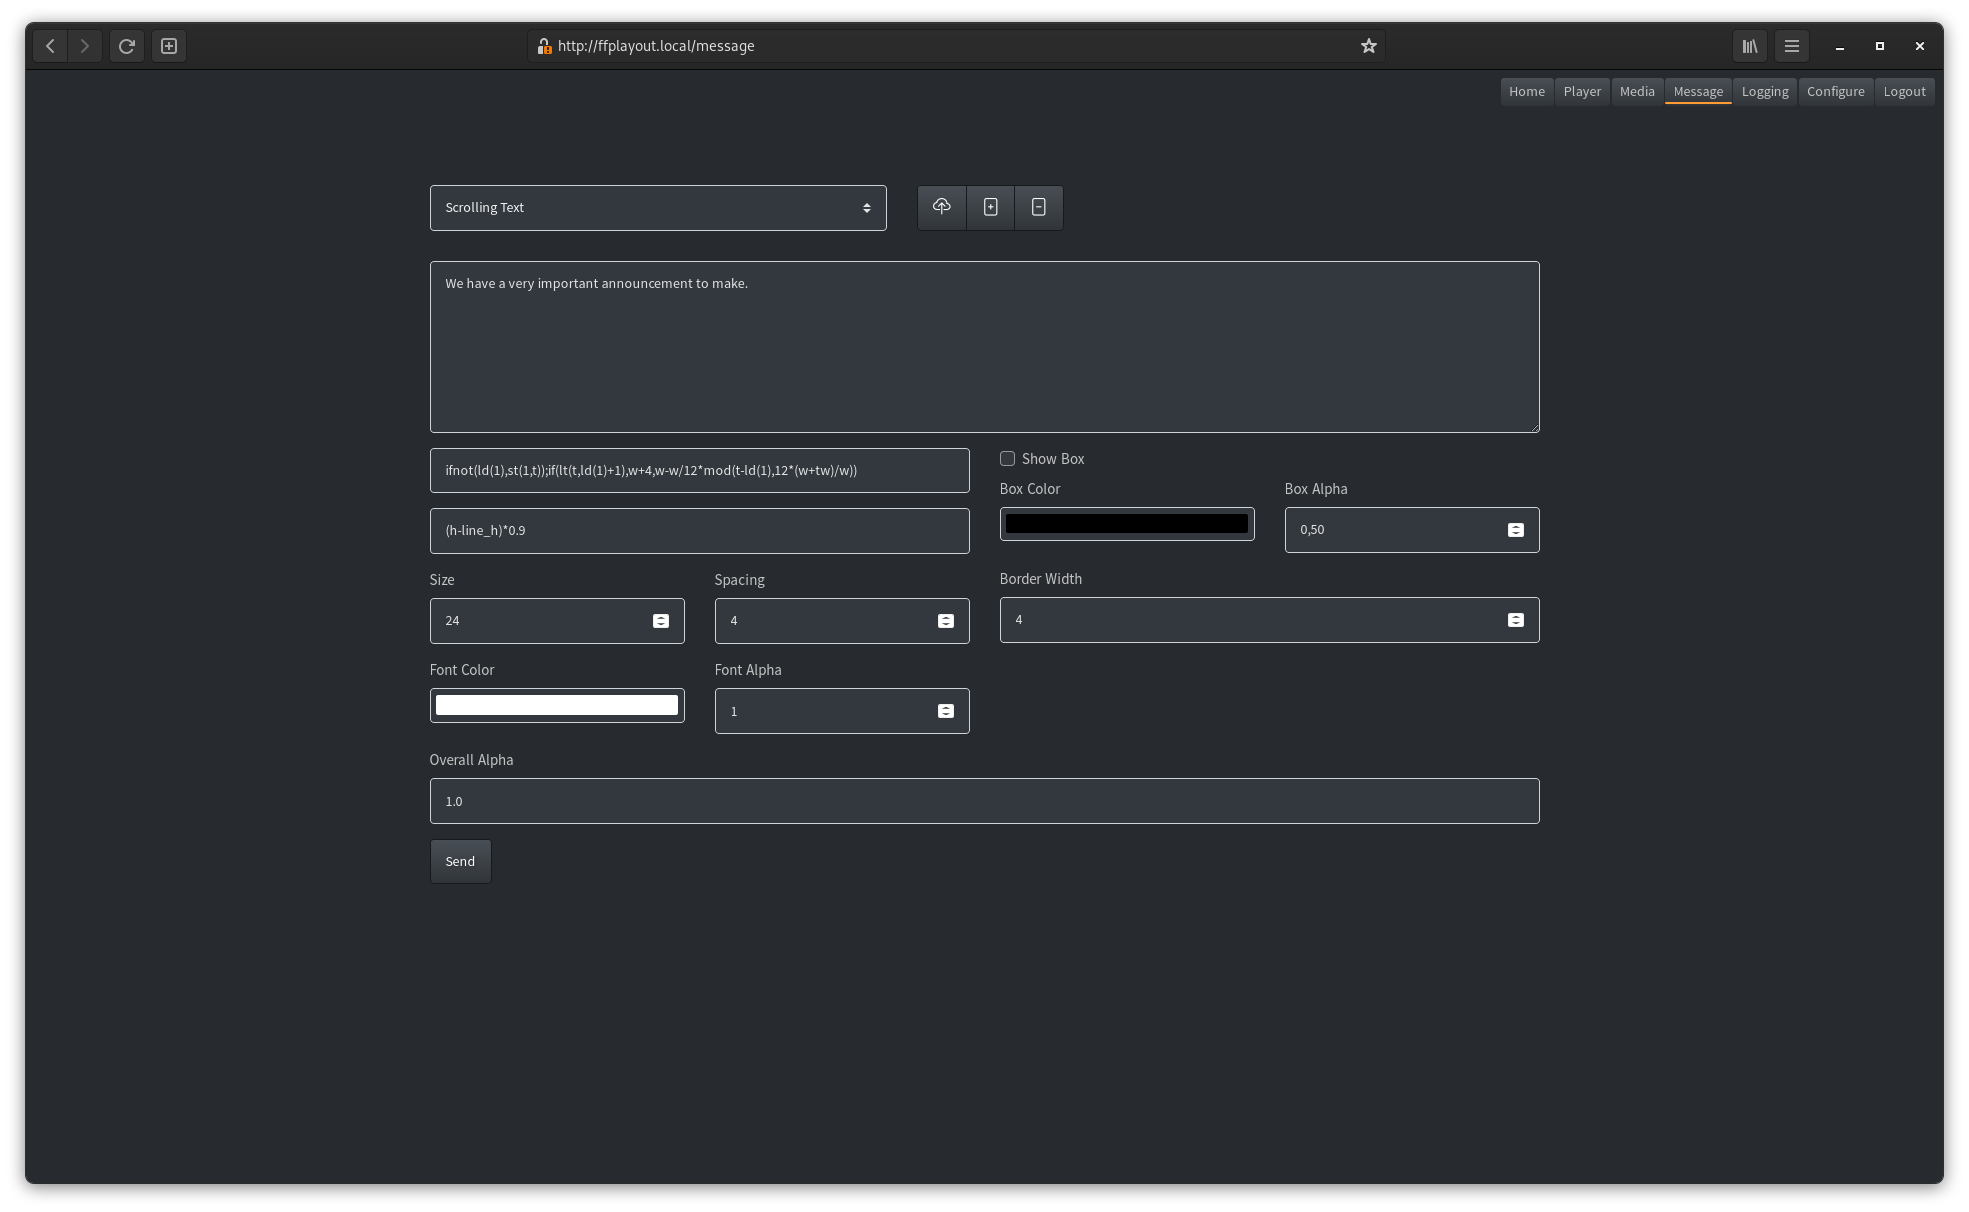Click the save preset cloud upload icon
1969x1212 pixels.
click(941, 207)
